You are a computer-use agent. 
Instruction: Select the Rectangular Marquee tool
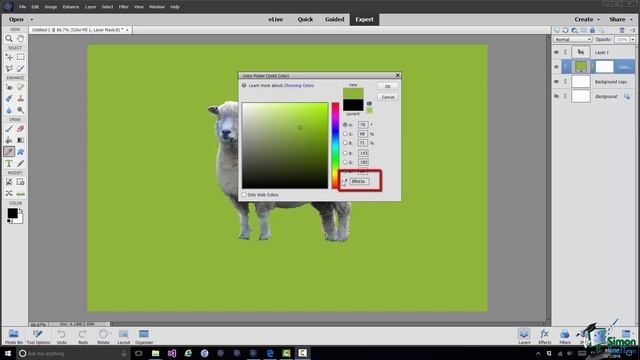pos(20,57)
